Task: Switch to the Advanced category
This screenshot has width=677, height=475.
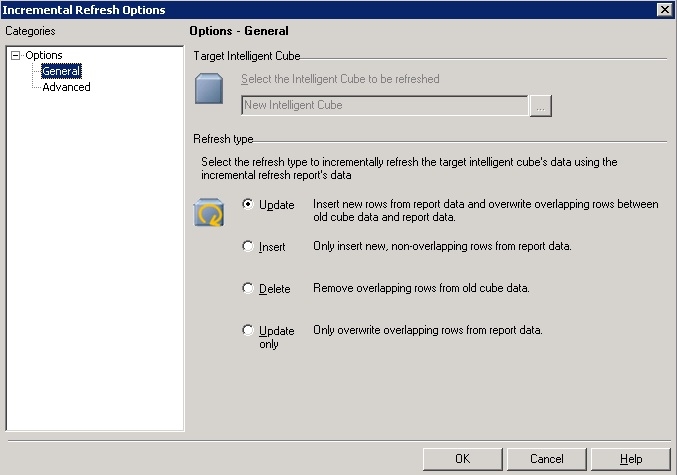Action: tap(66, 87)
